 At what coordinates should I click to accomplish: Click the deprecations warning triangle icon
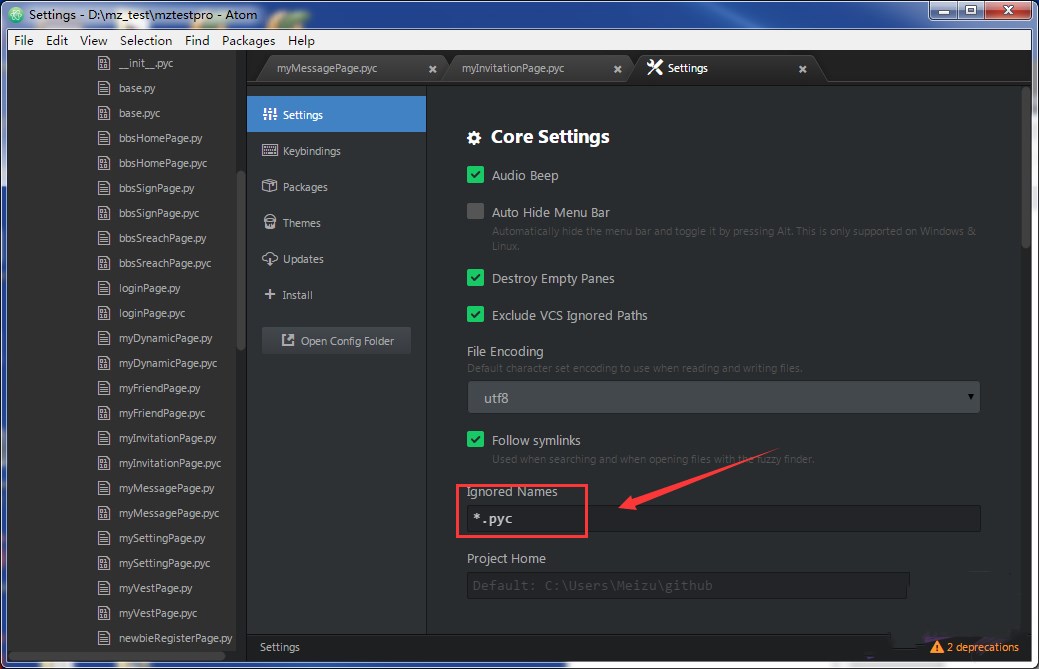[x=936, y=647]
